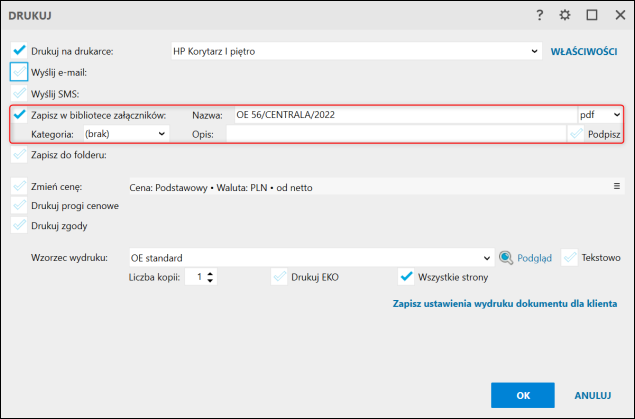Close the Drukuj dialog
The height and width of the screenshot is (419, 635).
618,15
